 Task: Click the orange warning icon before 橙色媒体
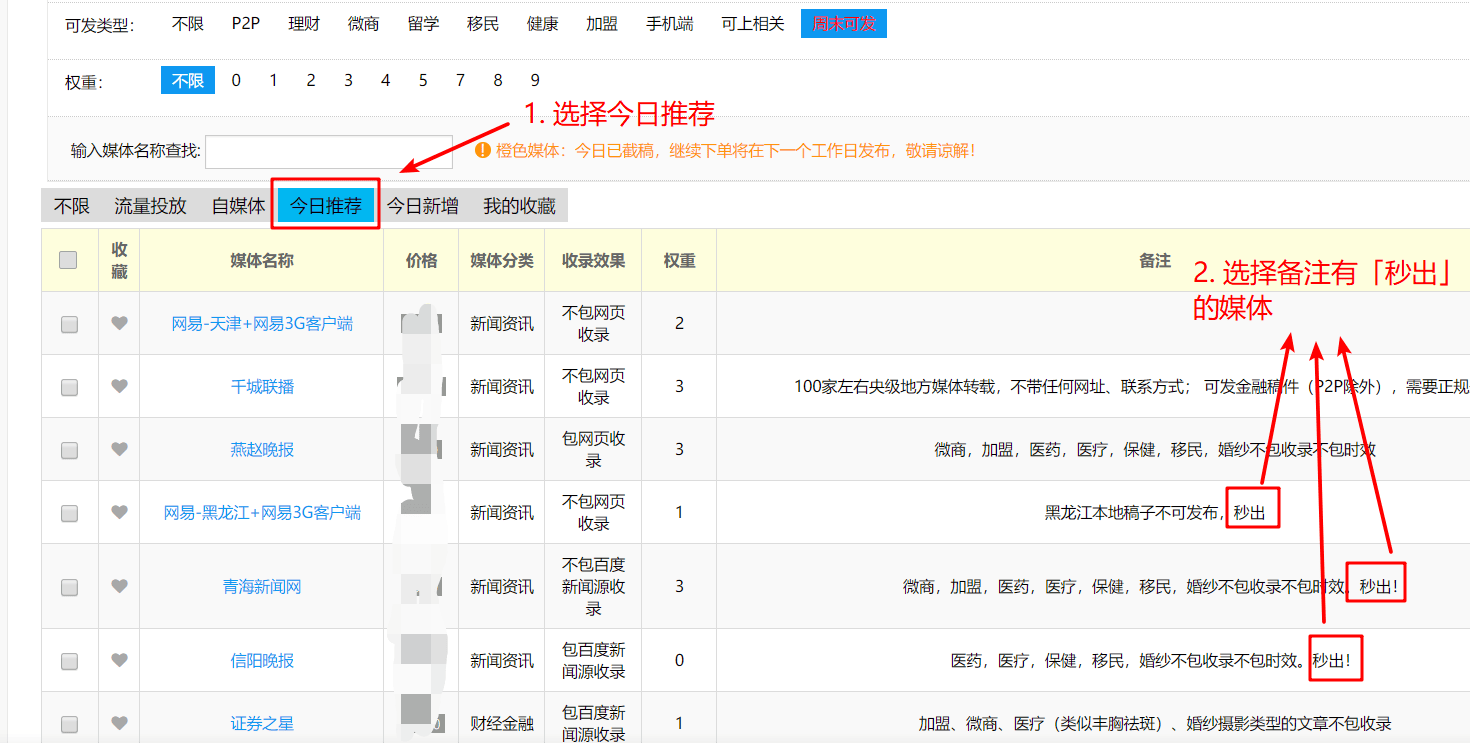click(483, 150)
